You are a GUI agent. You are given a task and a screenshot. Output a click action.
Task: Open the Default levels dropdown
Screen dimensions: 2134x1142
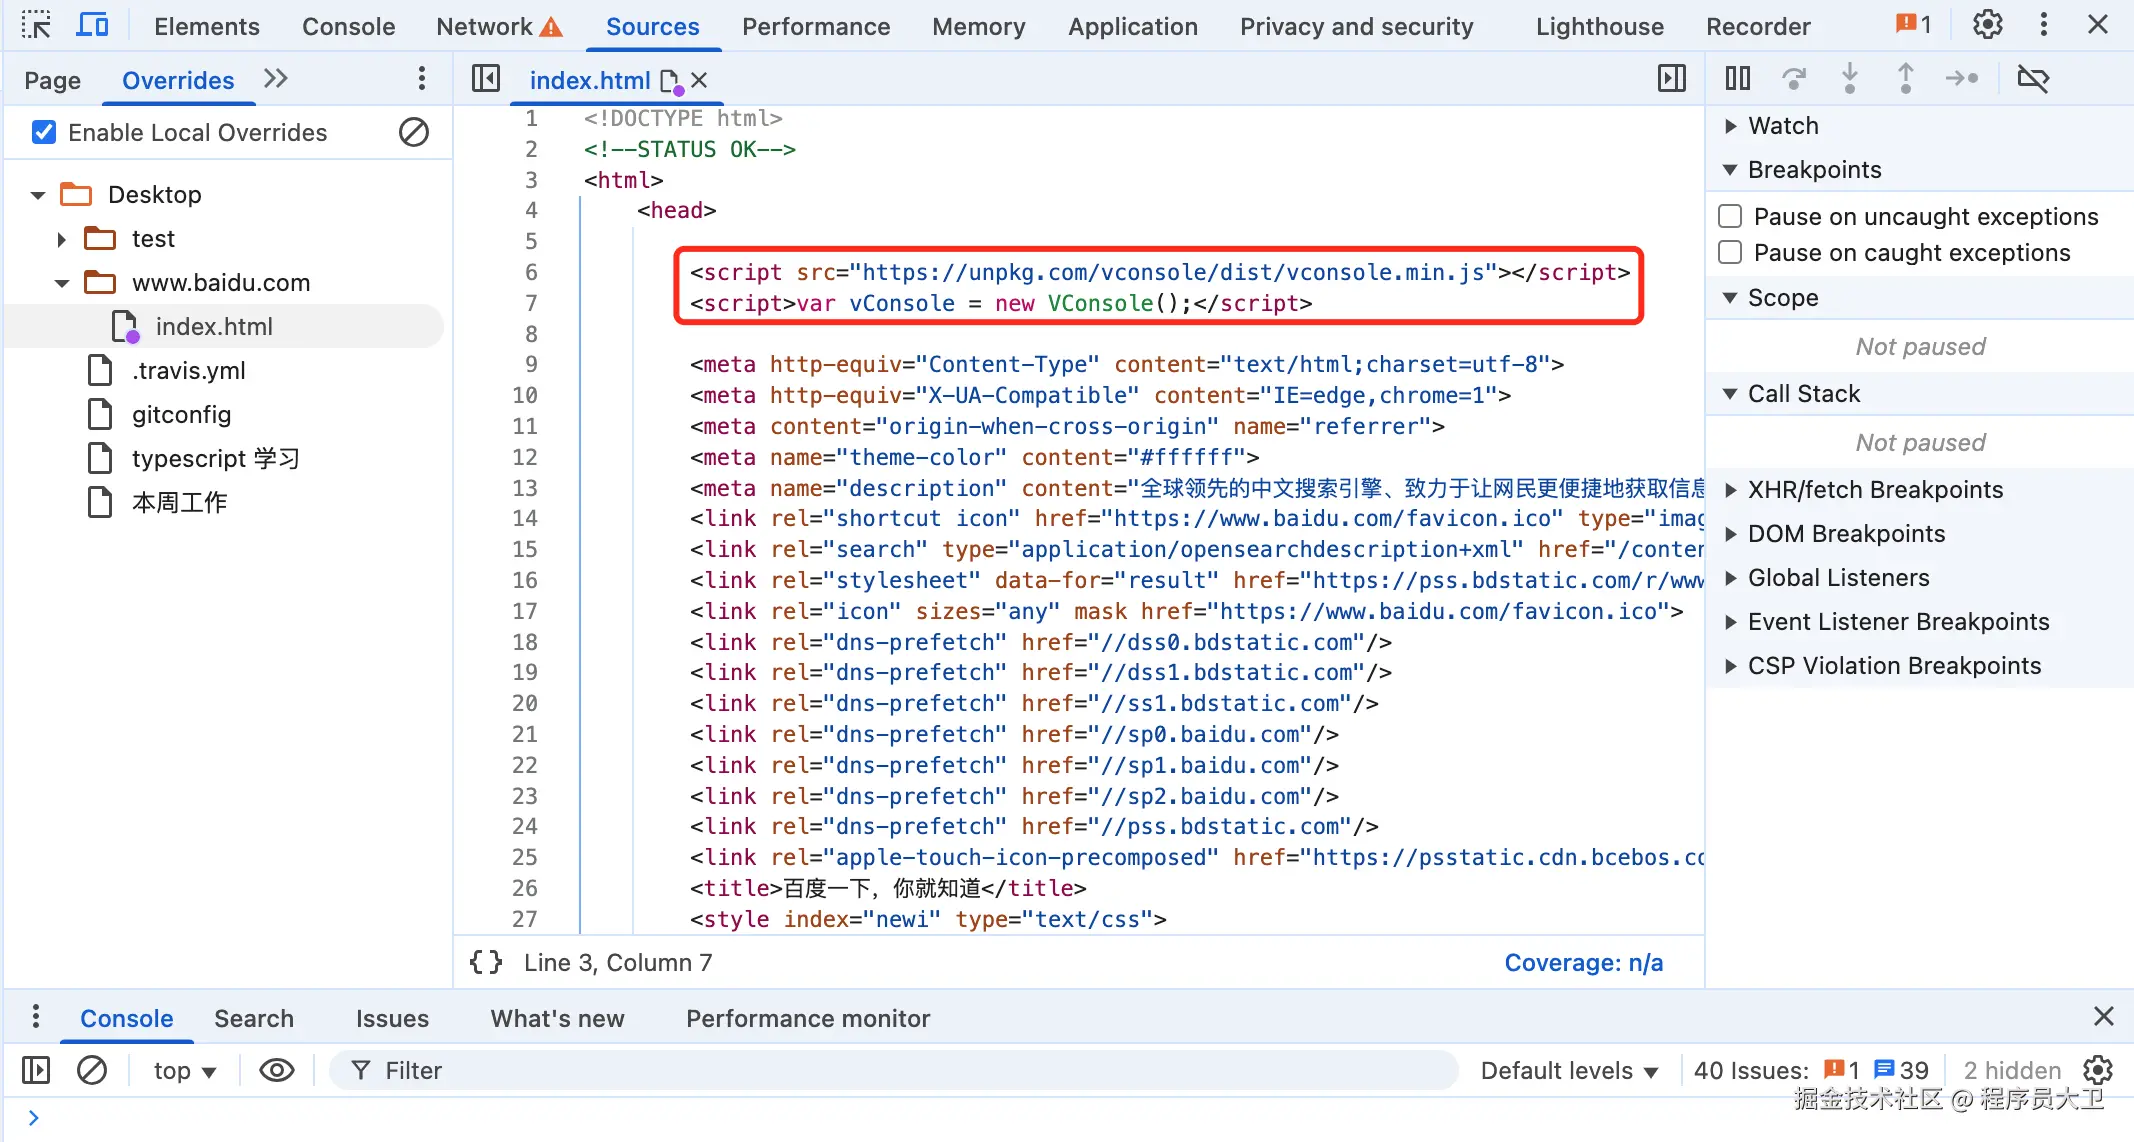click(1568, 1070)
